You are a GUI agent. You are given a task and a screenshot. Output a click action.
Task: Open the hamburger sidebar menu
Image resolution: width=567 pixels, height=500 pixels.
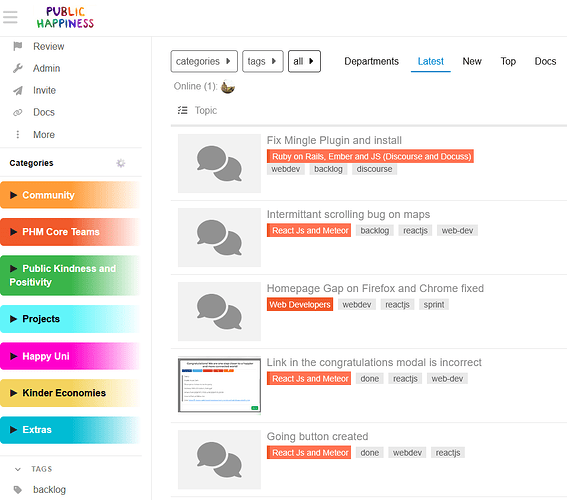[x=10, y=17]
